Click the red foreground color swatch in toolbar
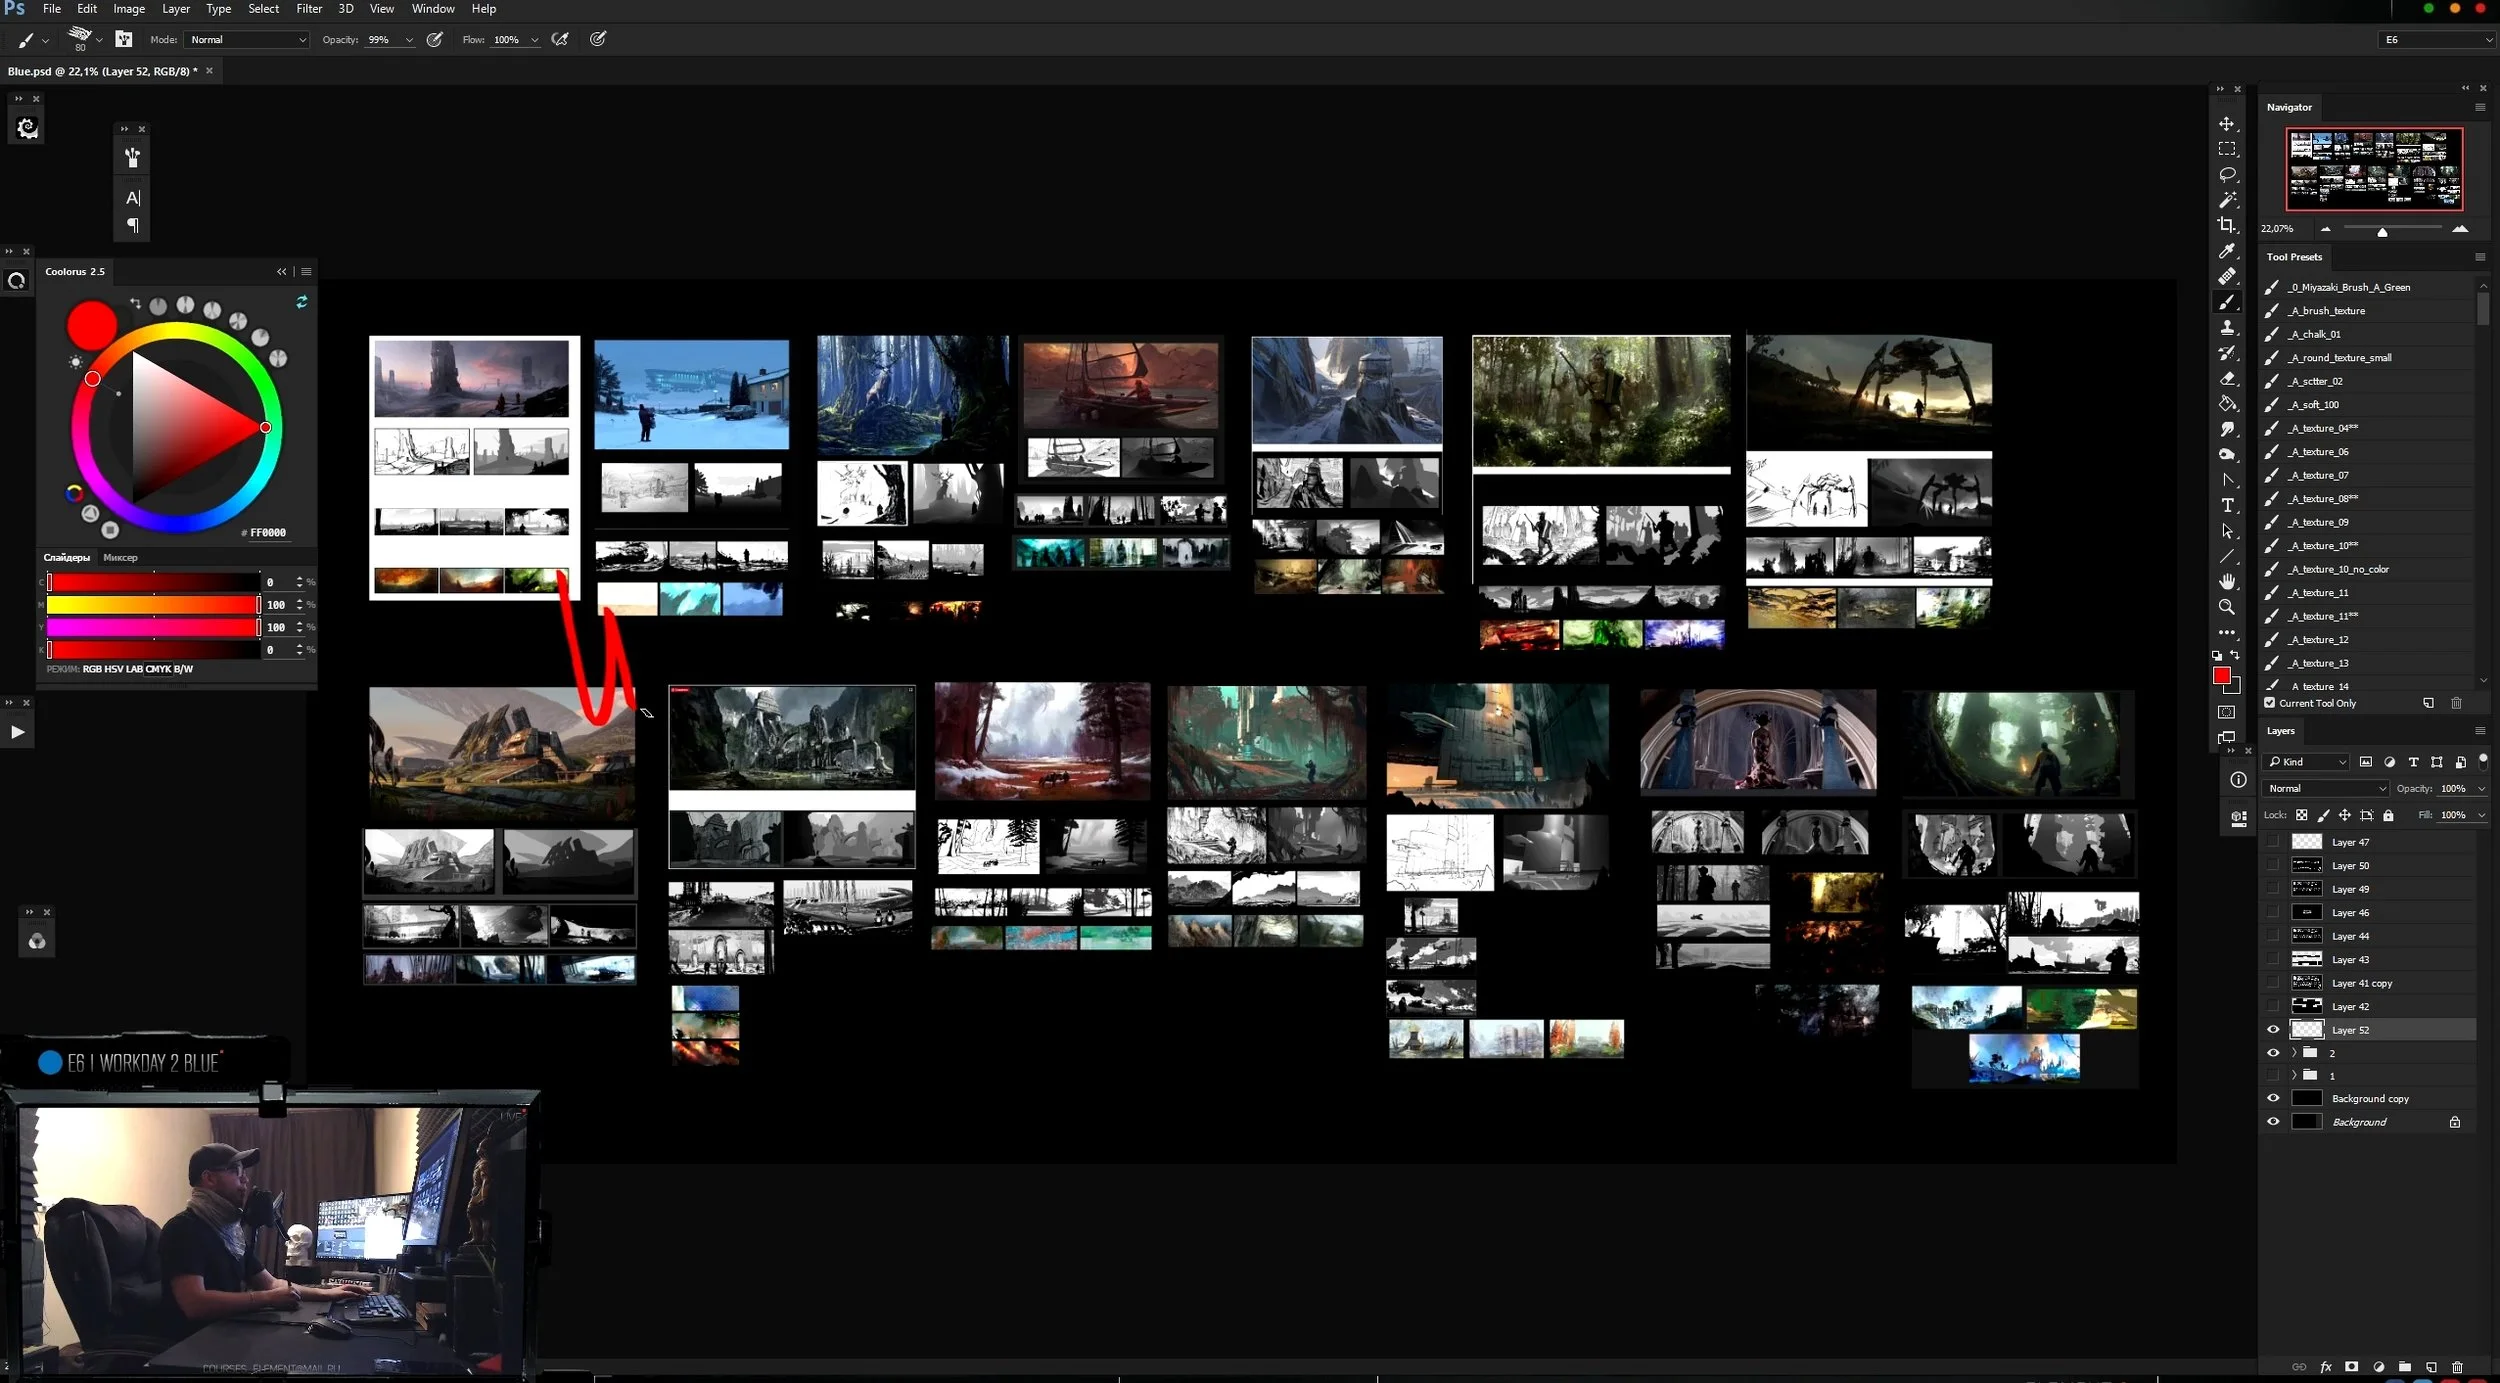This screenshot has width=2500, height=1383. [x=2221, y=677]
